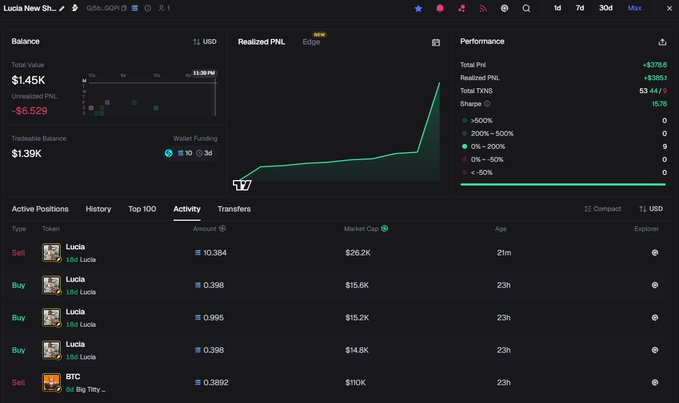Click the Tradeable Balance $1.39K
This screenshot has height=403, width=679.
pos(26,154)
